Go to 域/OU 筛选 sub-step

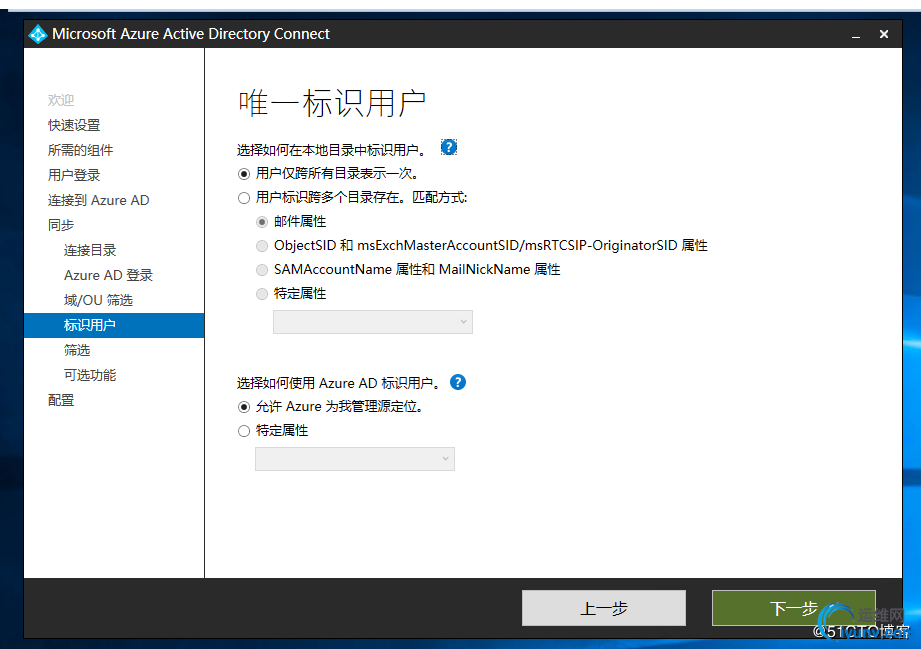[98, 300]
